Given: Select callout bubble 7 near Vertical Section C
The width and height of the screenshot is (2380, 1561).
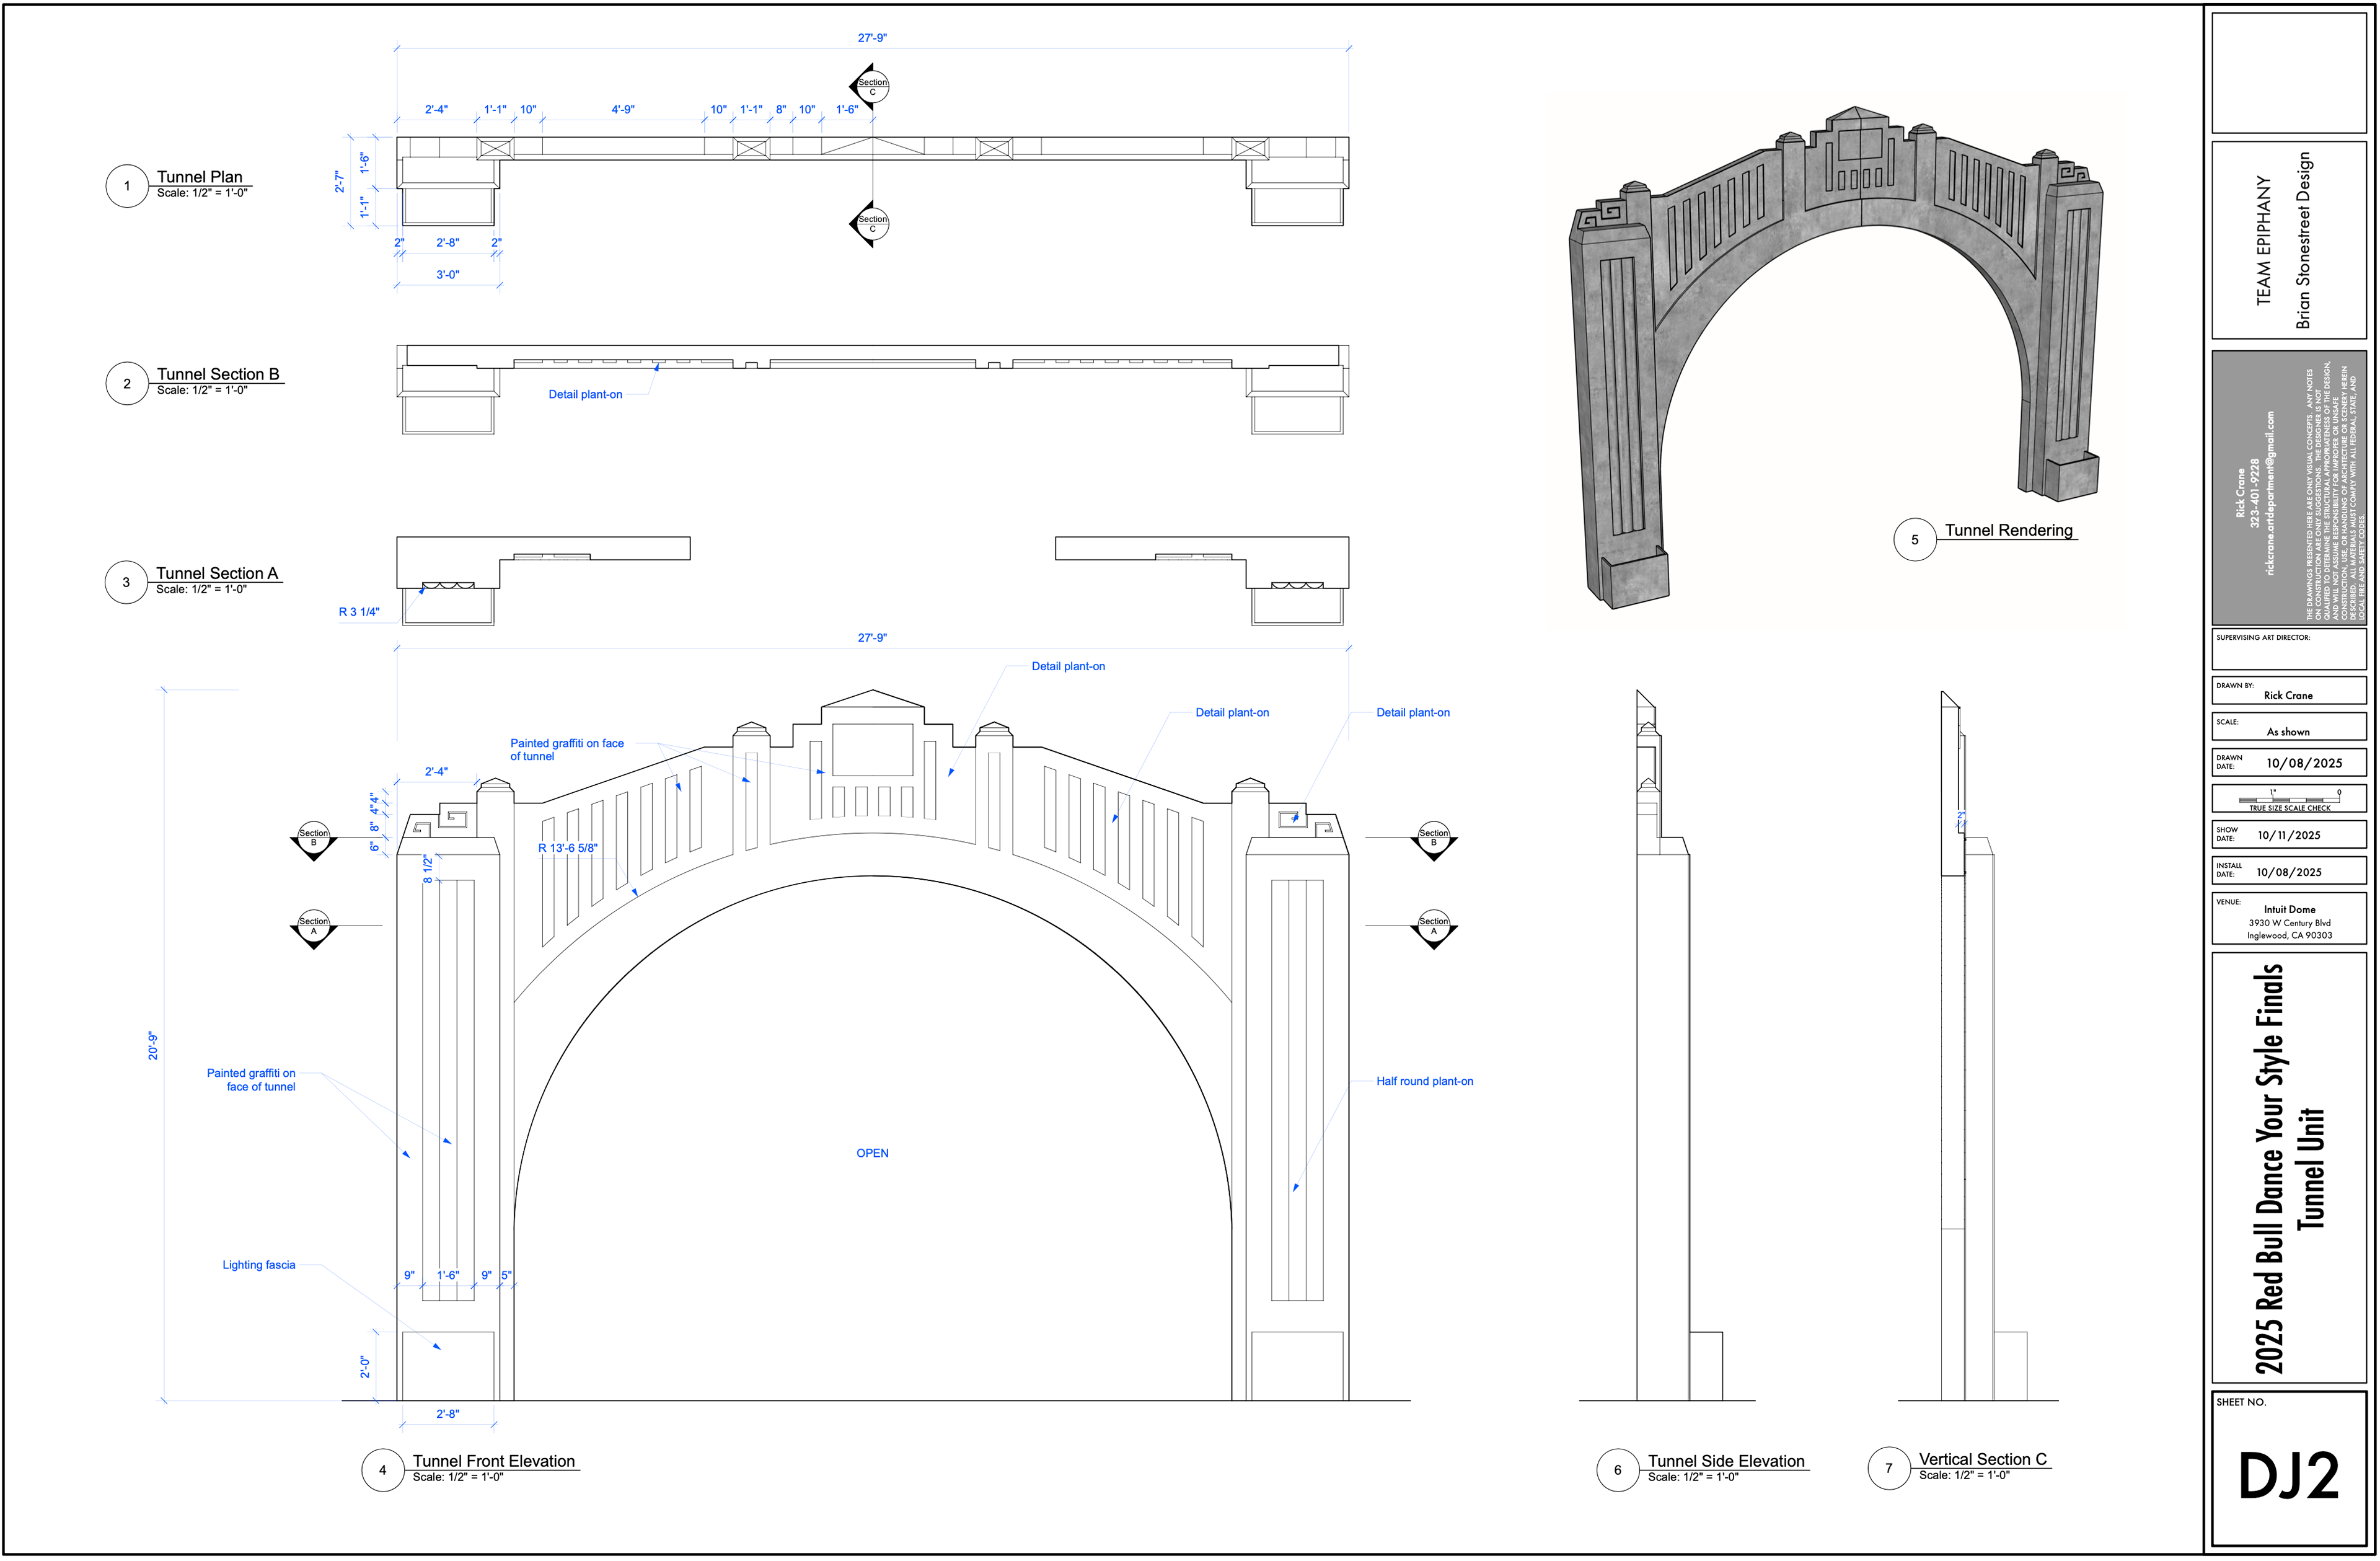Looking at the screenshot, I should click(1888, 1468).
